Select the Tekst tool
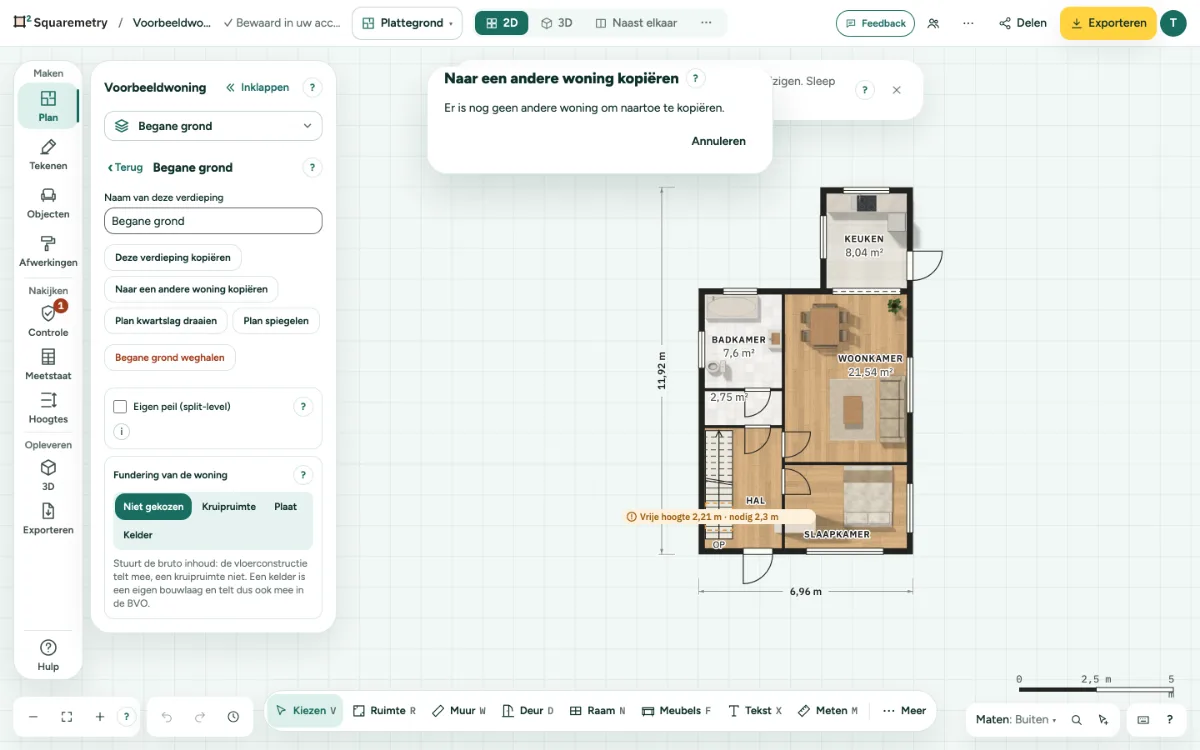Viewport: 1200px width, 750px height. pyautogui.click(x=755, y=711)
